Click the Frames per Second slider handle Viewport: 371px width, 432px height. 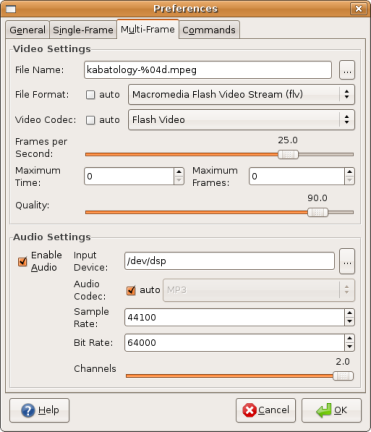(288, 154)
